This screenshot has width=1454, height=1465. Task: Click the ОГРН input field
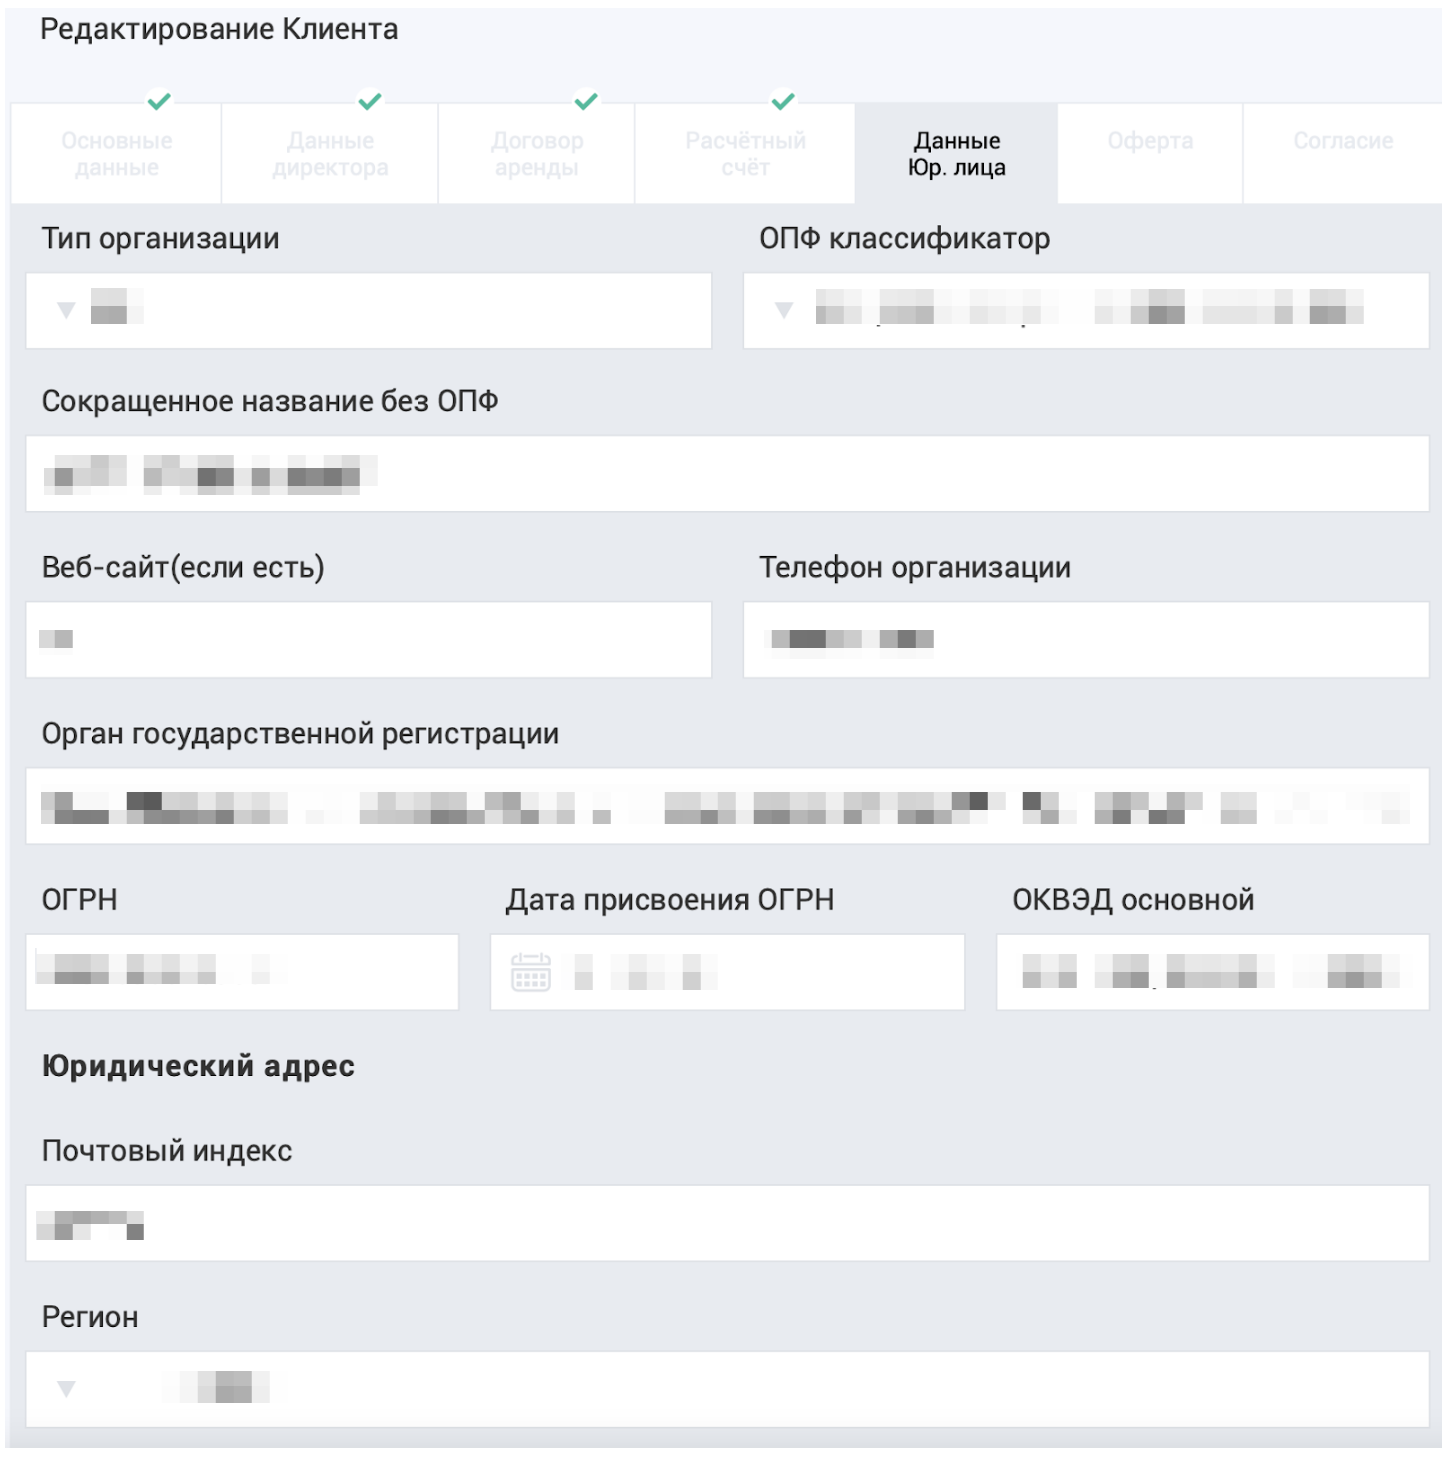click(x=242, y=972)
